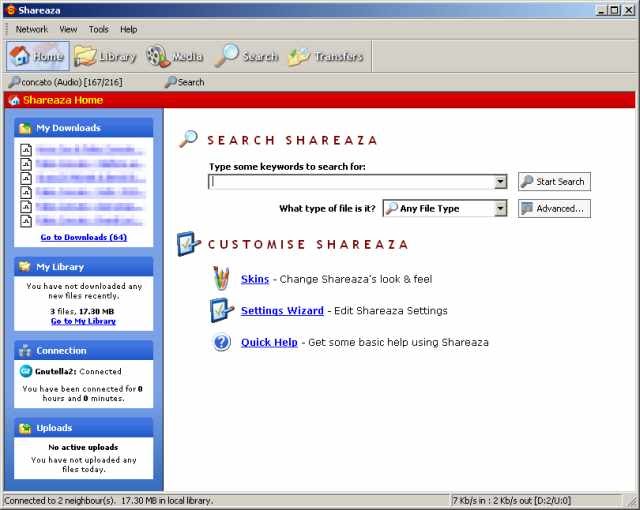The width and height of the screenshot is (640, 510).
Task: Click the 'Gnutella2: Connected' status text
Action: 78,371
